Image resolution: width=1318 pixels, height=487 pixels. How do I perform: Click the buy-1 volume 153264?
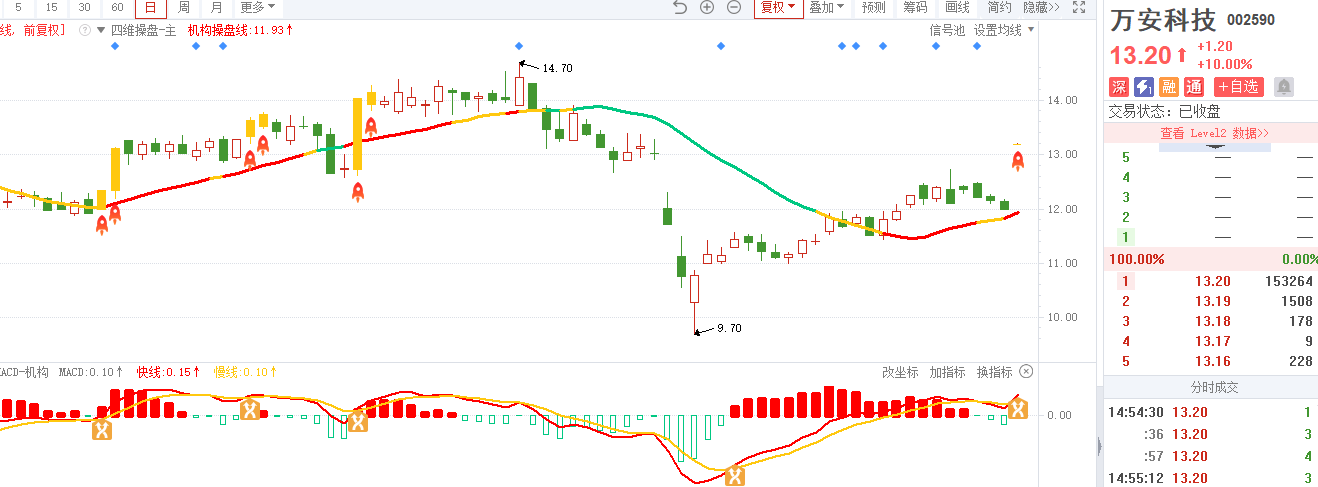coord(1288,281)
